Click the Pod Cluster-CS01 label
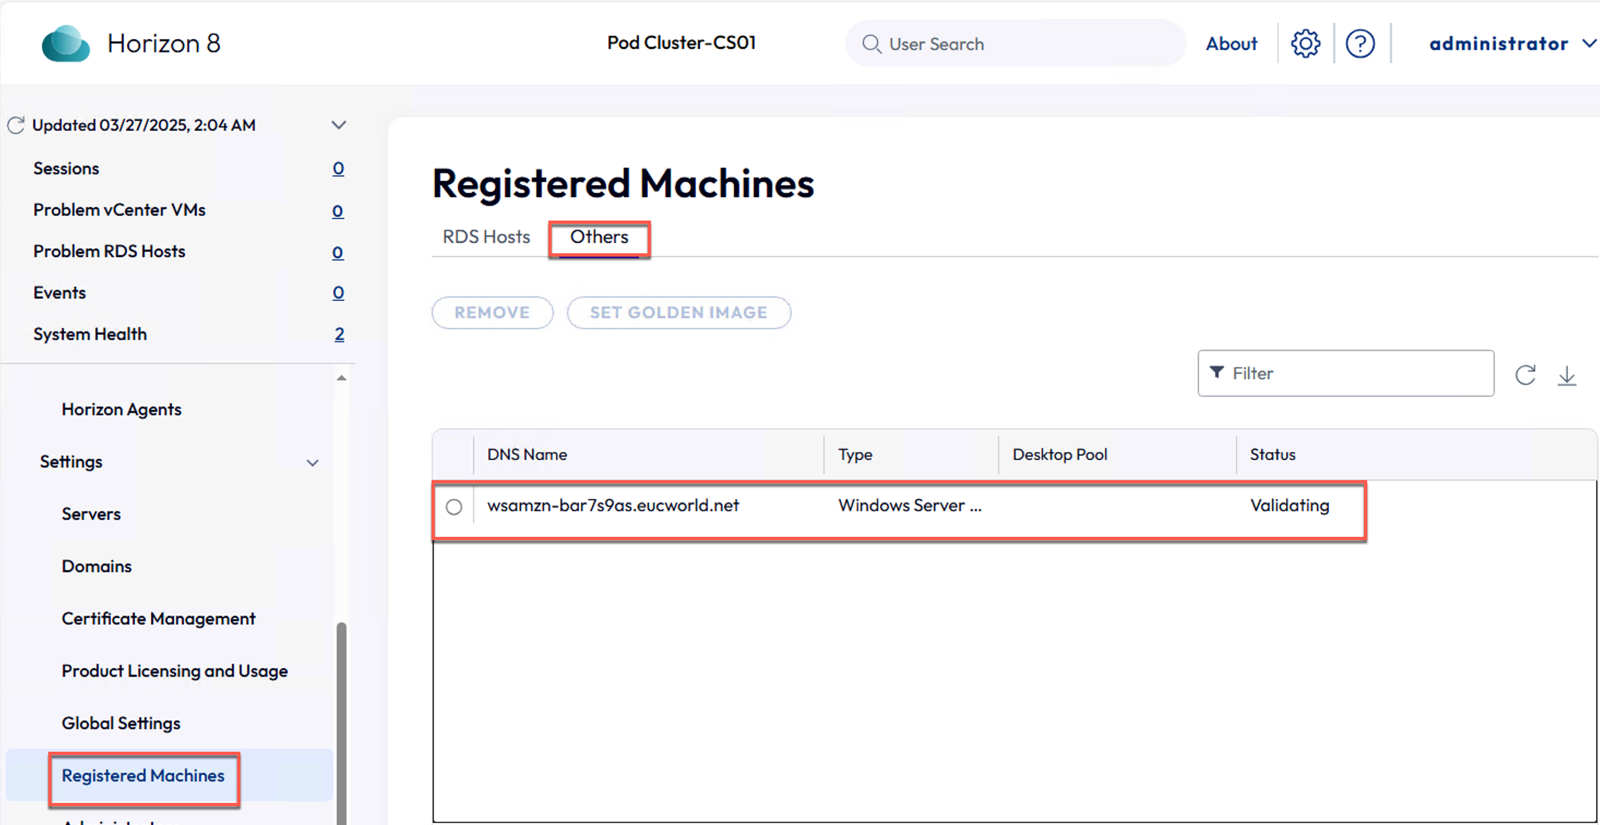The image size is (1600, 825). tap(681, 43)
